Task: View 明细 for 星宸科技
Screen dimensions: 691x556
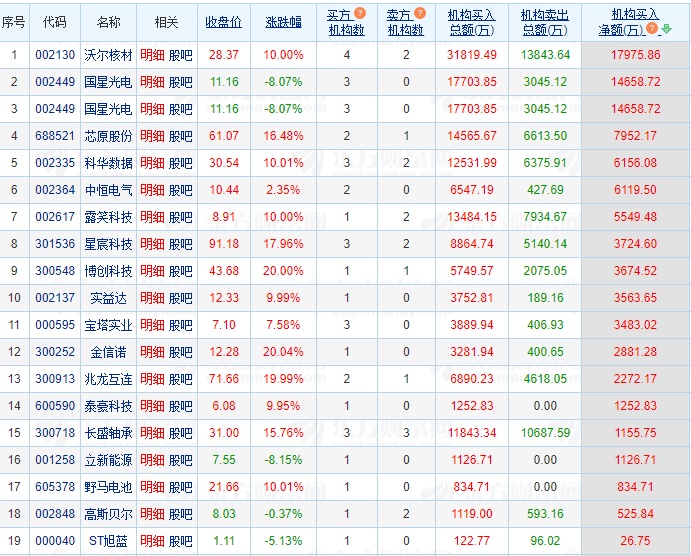Action: [152, 244]
